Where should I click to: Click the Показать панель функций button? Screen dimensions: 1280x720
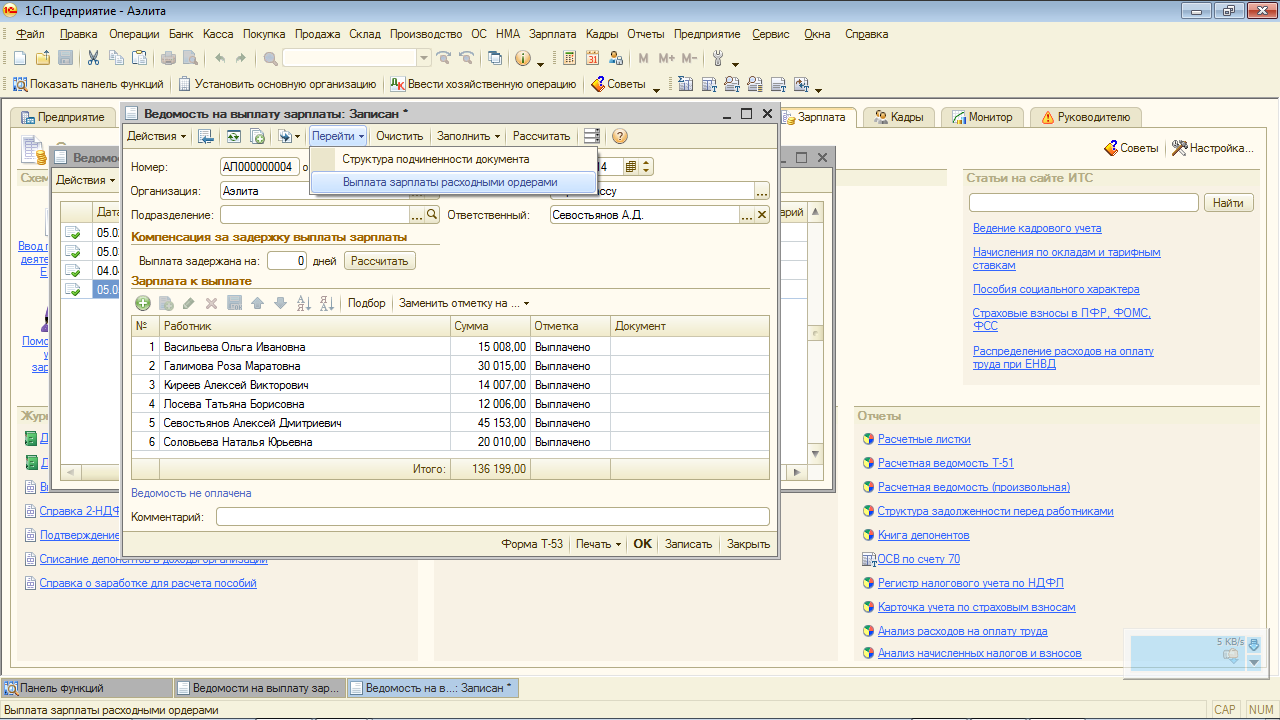pos(89,85)
